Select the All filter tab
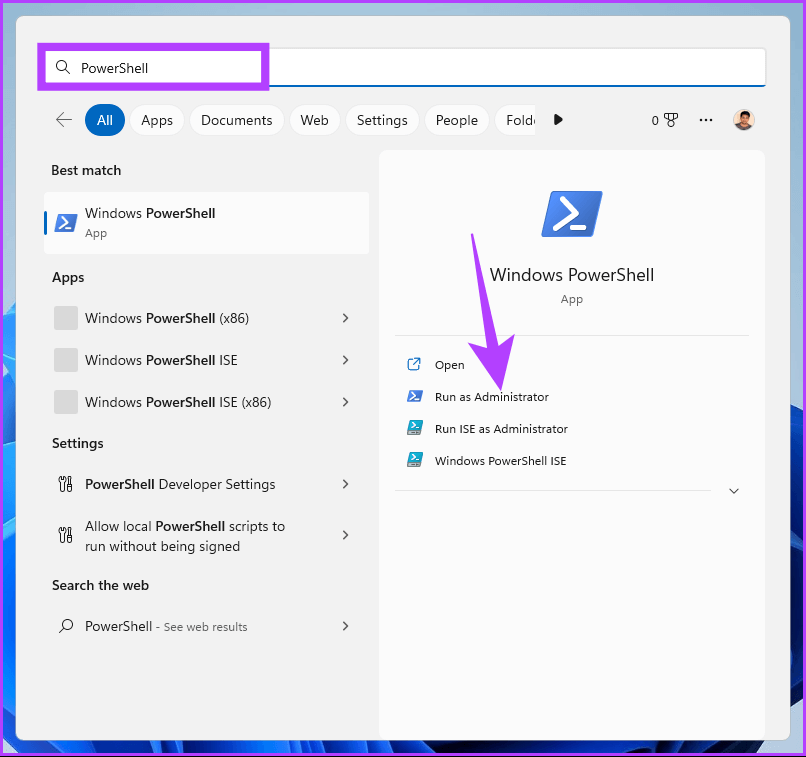The height and width of the screenshot is (757, 806). (105, 120)
